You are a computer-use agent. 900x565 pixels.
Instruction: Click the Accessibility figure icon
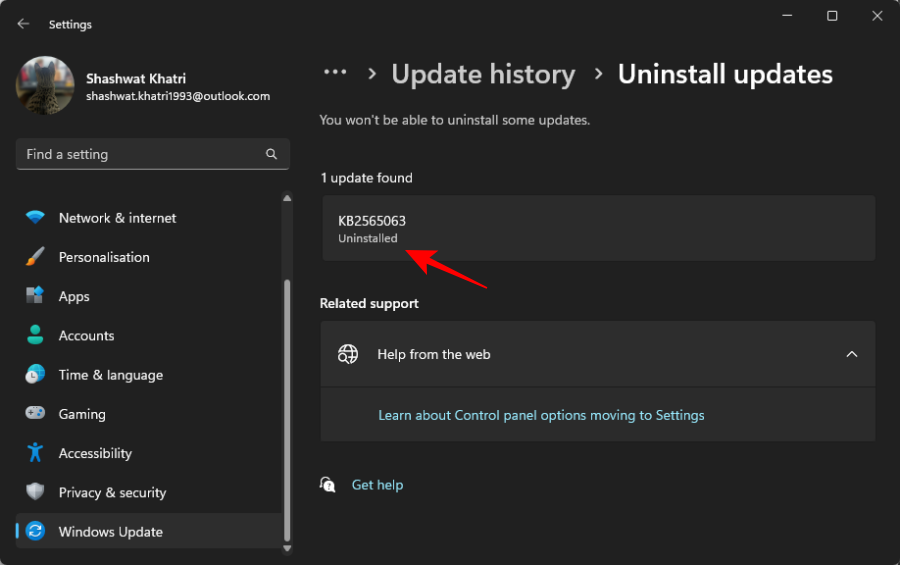pos(35,453)
